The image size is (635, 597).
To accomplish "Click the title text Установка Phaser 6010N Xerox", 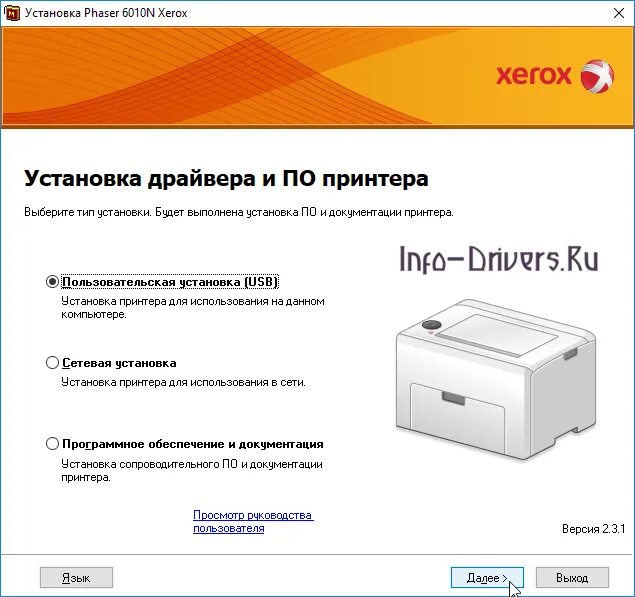I will click(106, 13).
